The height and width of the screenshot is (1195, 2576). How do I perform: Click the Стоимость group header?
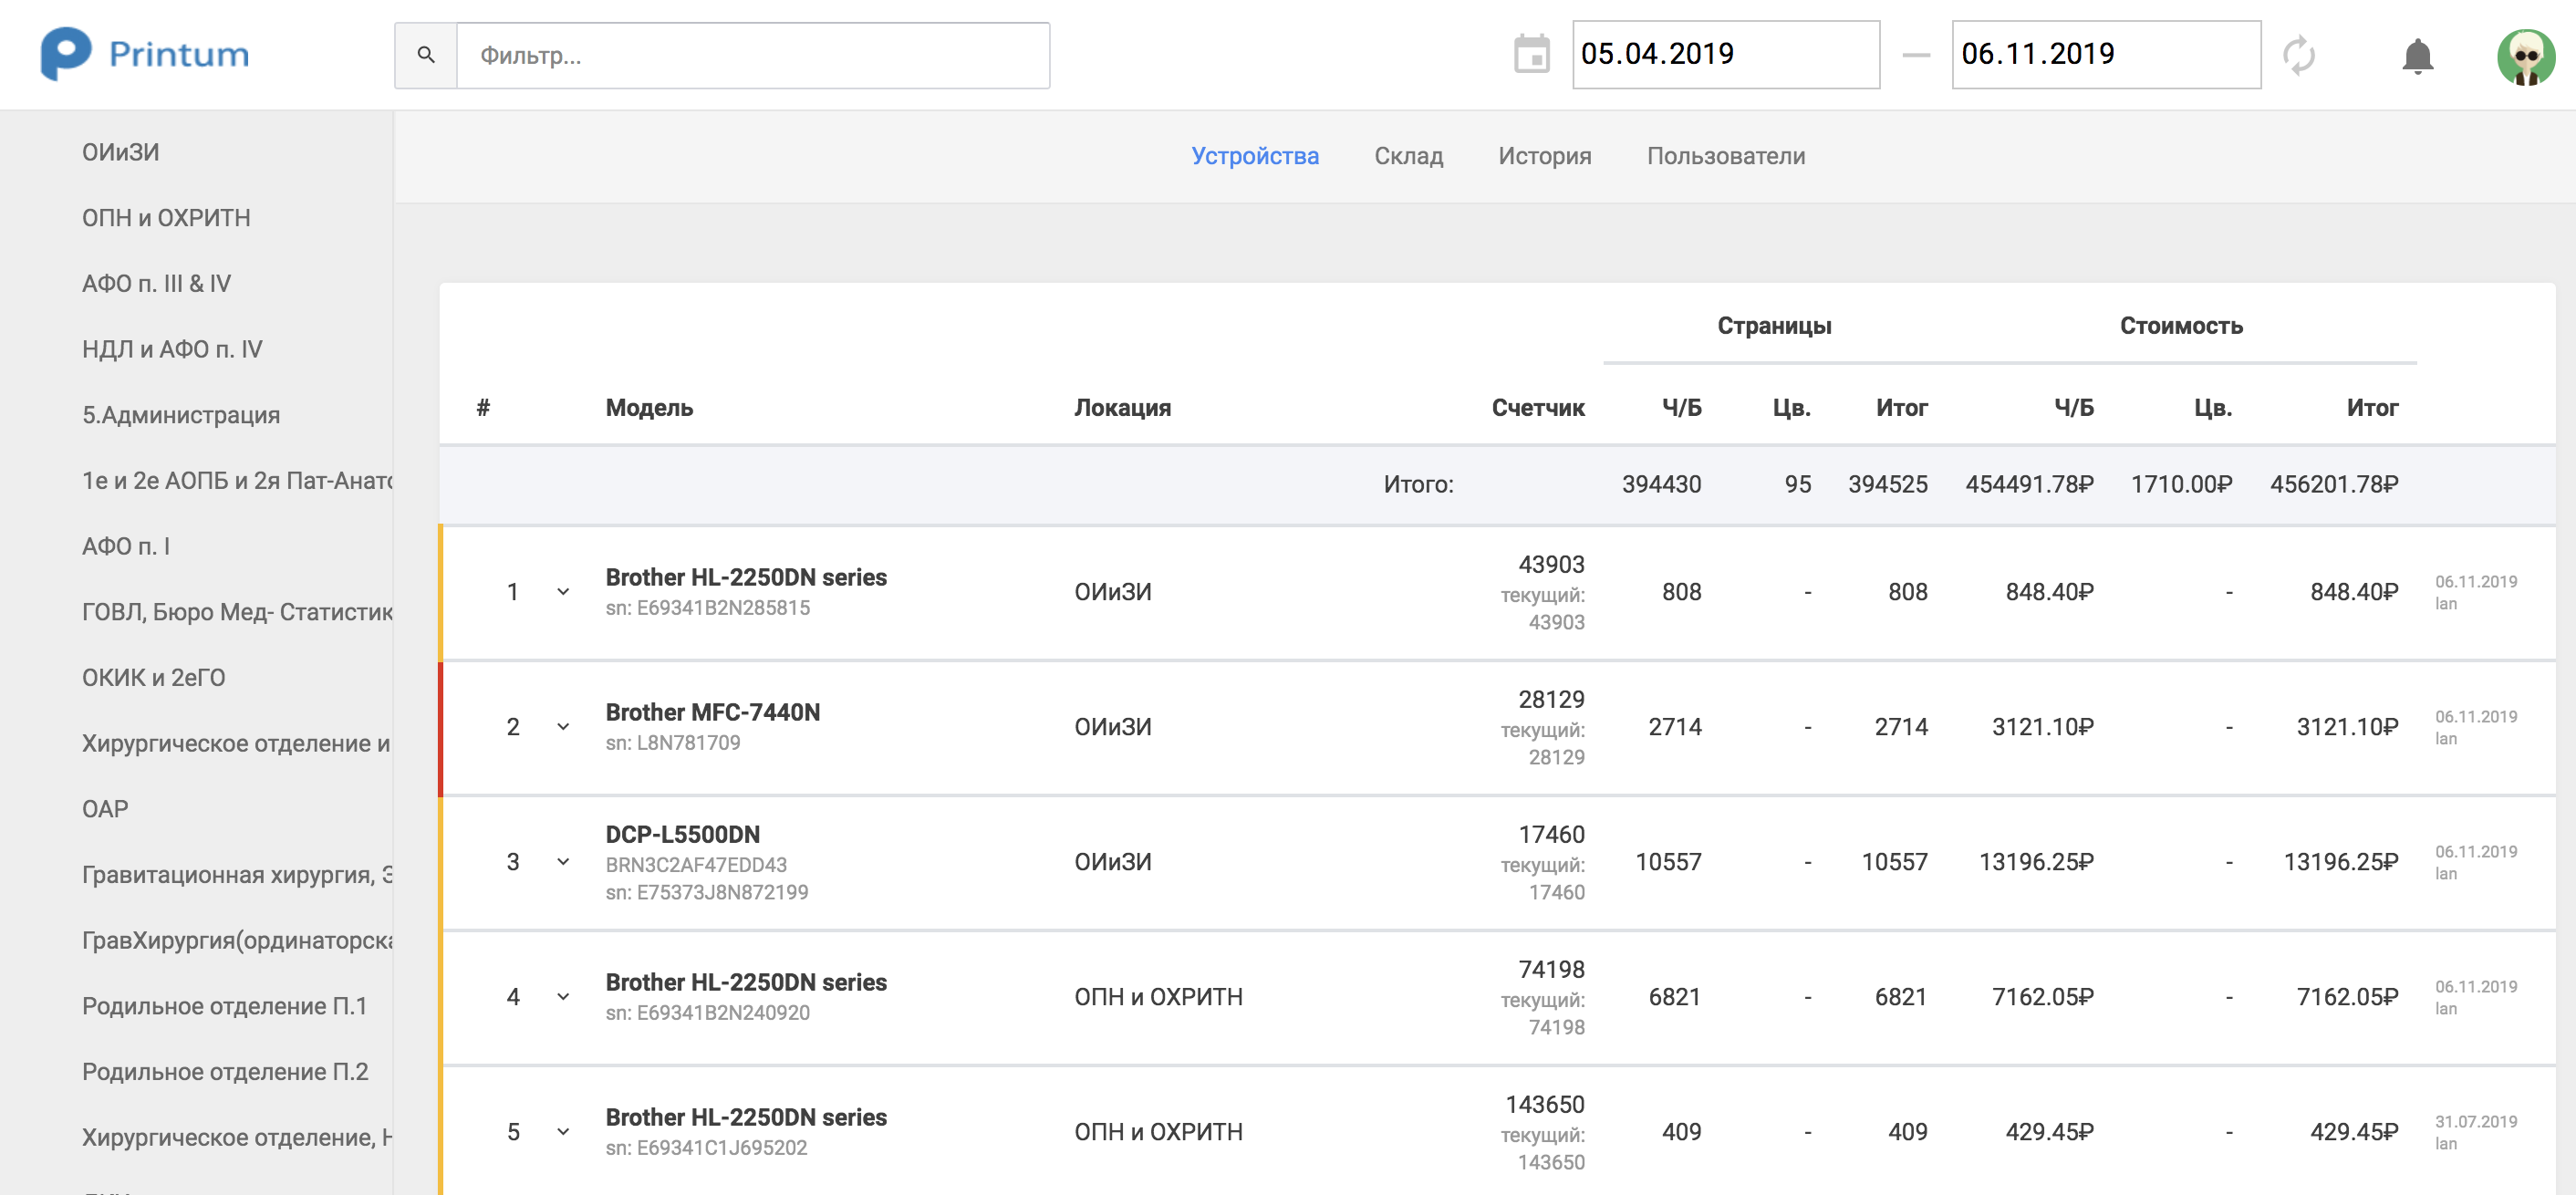click(x=2181, y=326)
